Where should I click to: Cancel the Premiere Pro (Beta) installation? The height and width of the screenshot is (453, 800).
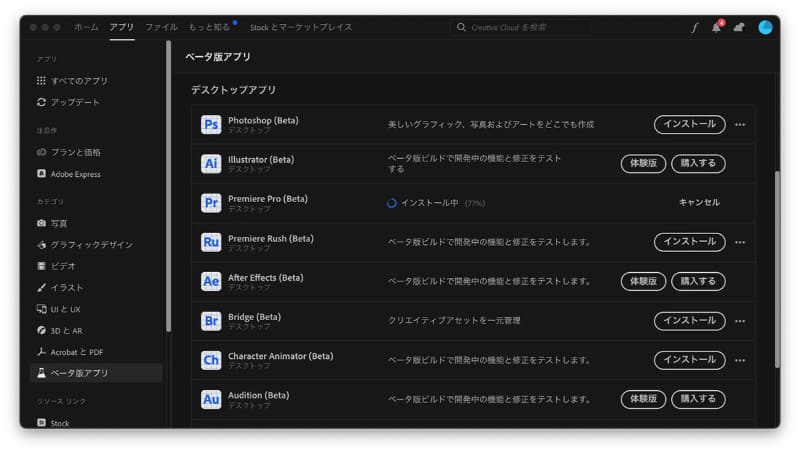699,203
